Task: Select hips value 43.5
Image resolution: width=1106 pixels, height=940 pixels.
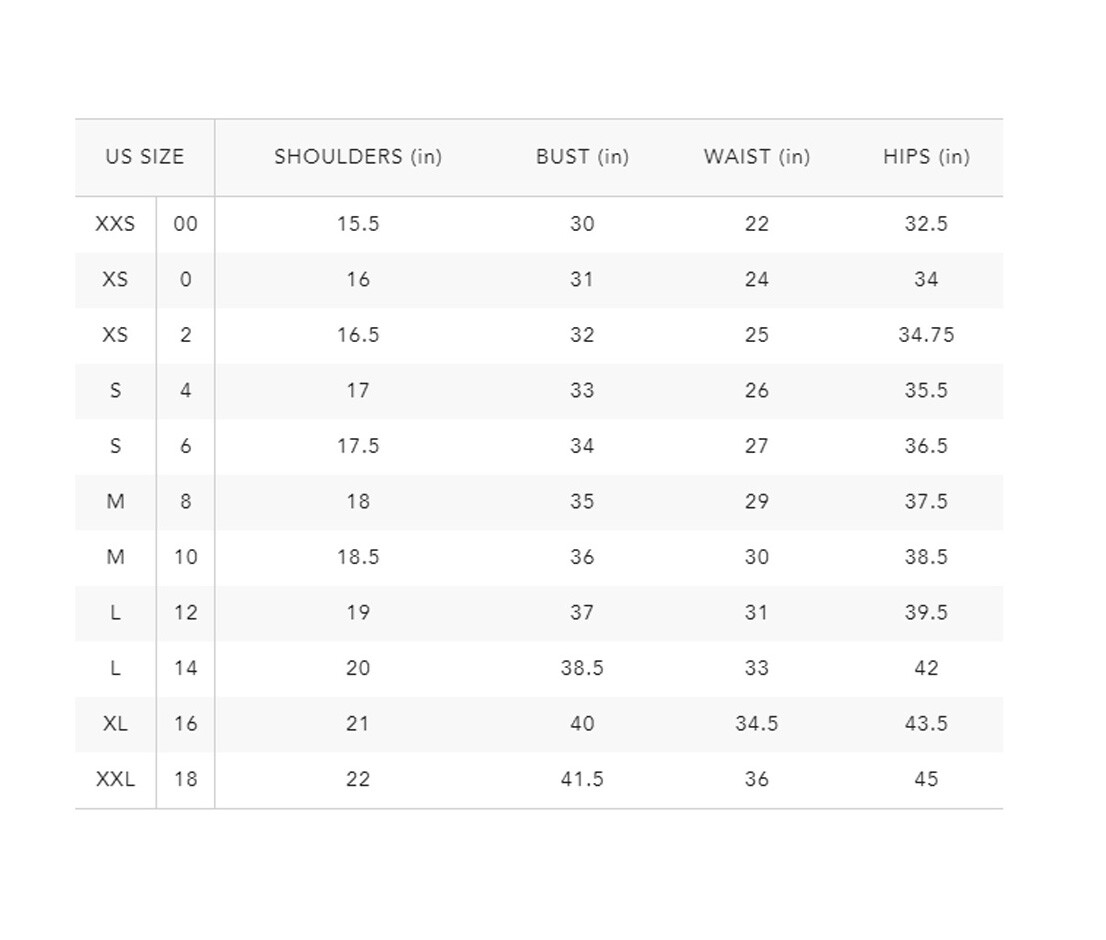Action: pyautogui.click(x=926, y=724)
